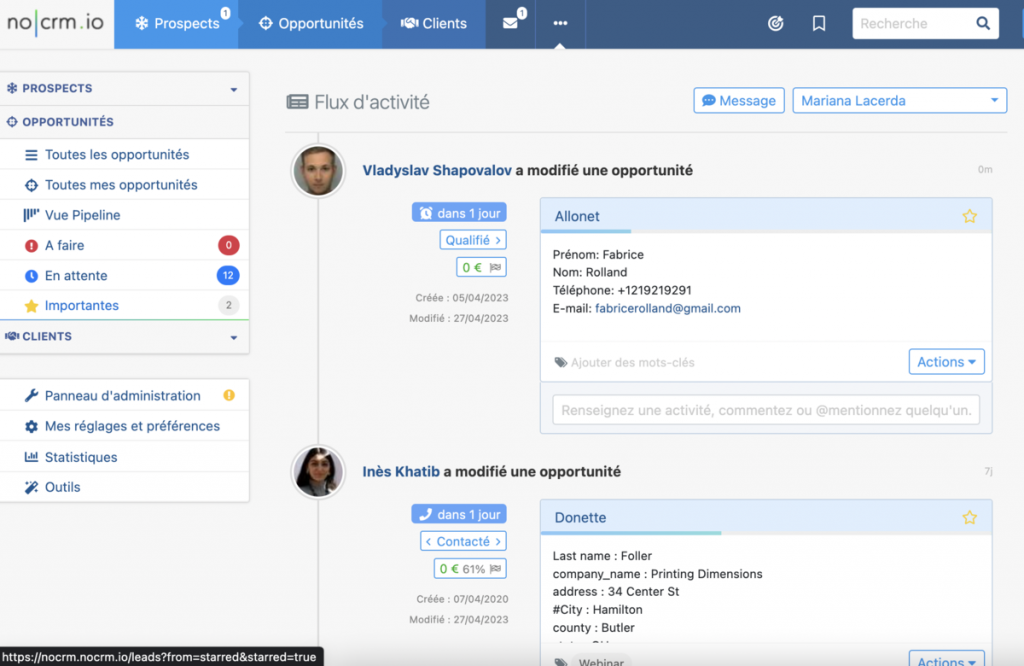Open the Actions dropdown on Allonet card
Image resolution: width=1024 pixels, height=666 pixels.
[946, 362]
